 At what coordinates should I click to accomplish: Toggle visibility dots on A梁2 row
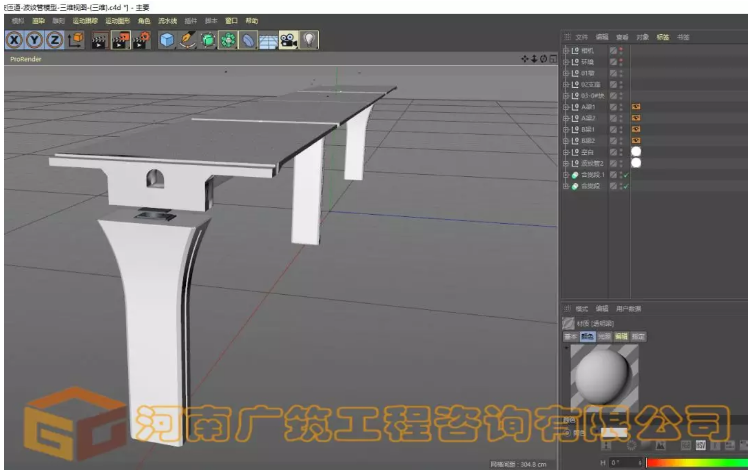click(x=621, y=118)
